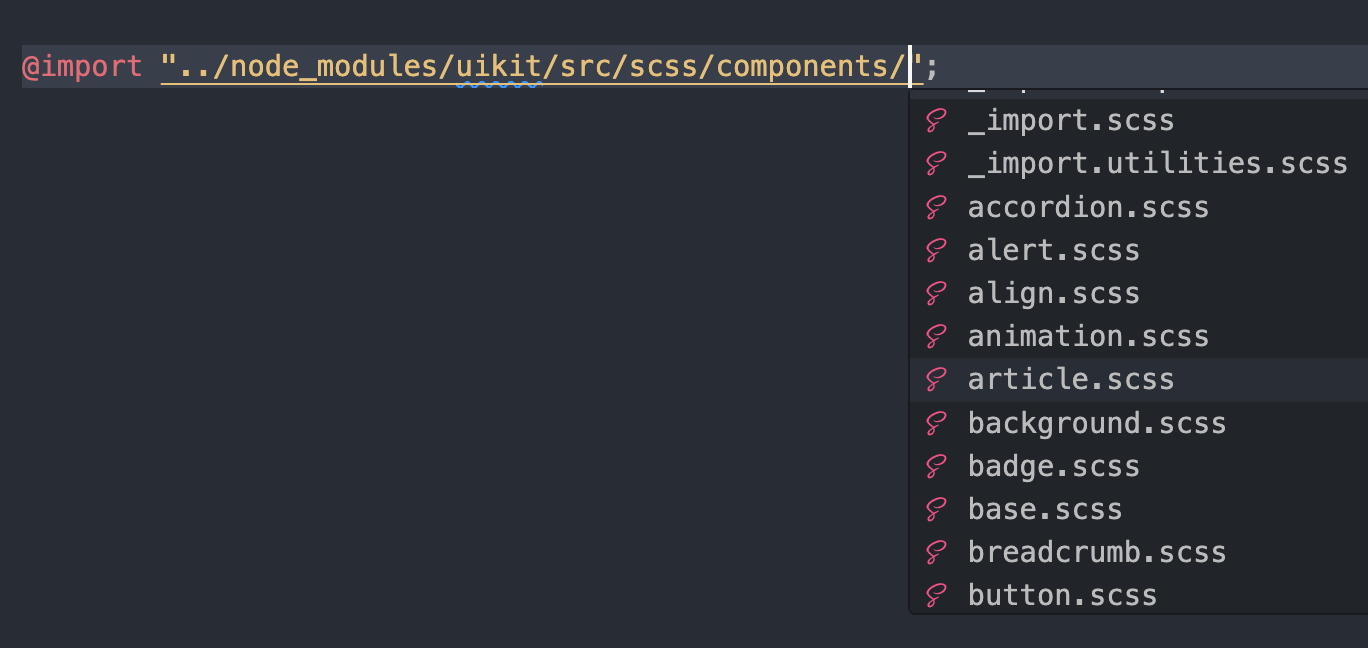This screenshot has width=1368, height=648.
Task: Select the _import.utilities.scss suggestion
Action: click(x=1157, y=164)
